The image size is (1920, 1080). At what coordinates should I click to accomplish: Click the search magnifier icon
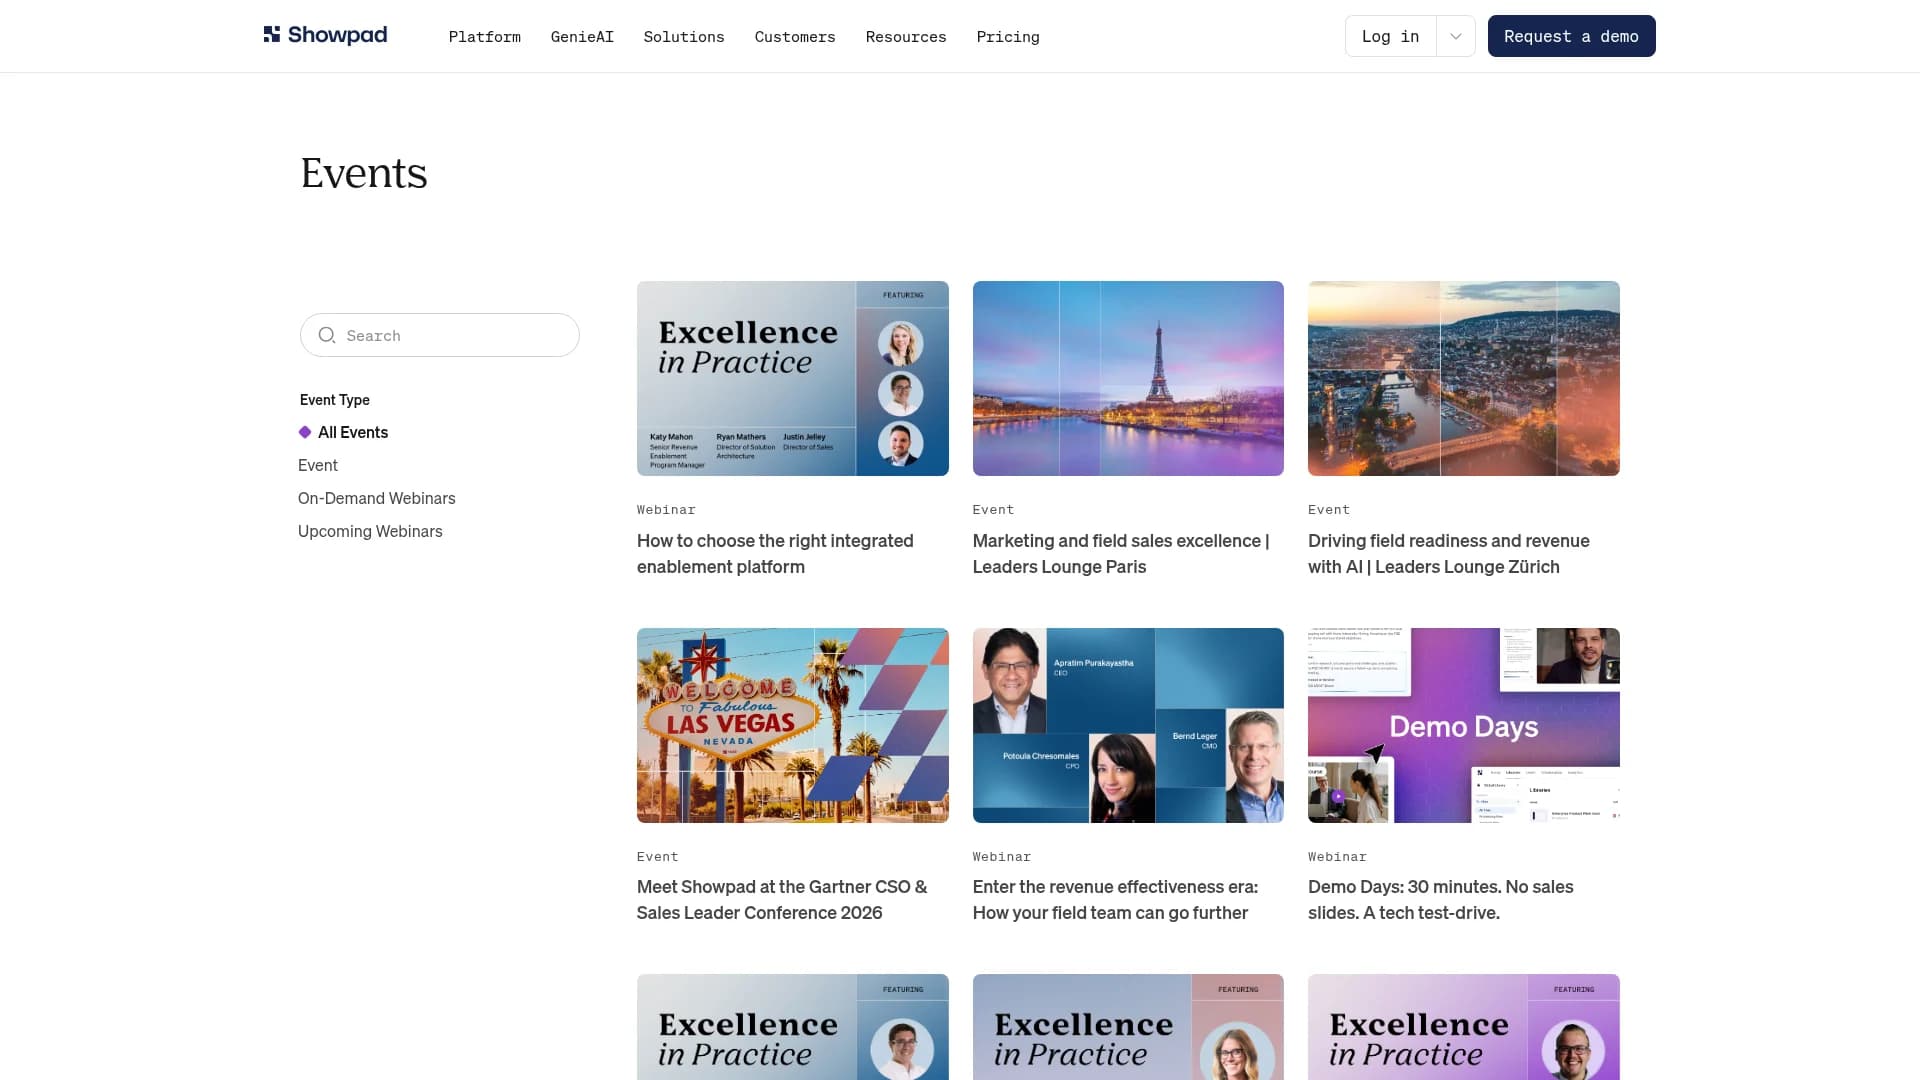[326, 335]
